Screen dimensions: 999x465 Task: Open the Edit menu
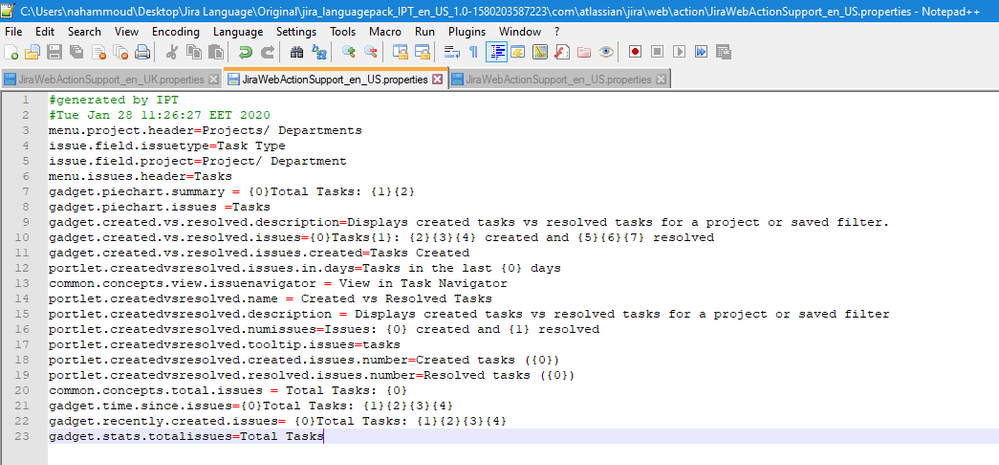coord(45,31)
